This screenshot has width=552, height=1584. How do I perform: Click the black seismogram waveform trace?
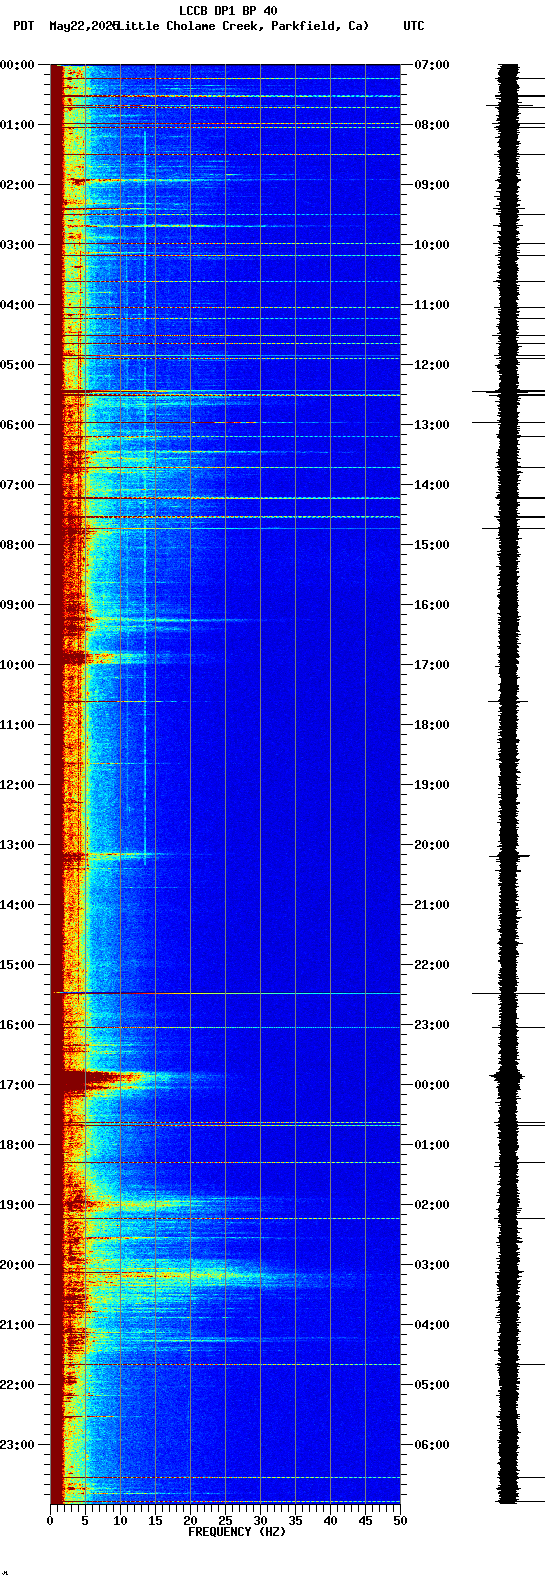coord(509,784)
